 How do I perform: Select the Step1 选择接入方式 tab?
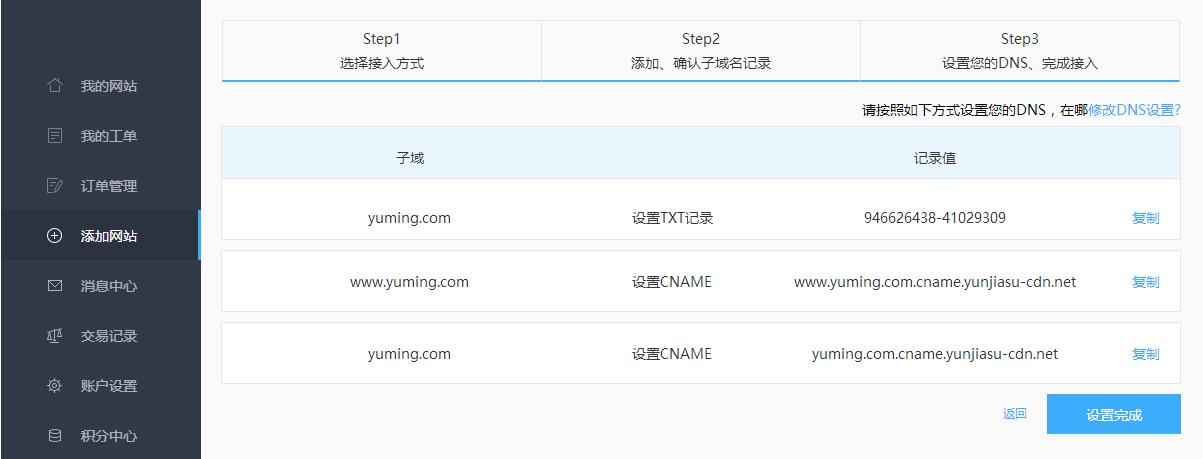(381, 51)
